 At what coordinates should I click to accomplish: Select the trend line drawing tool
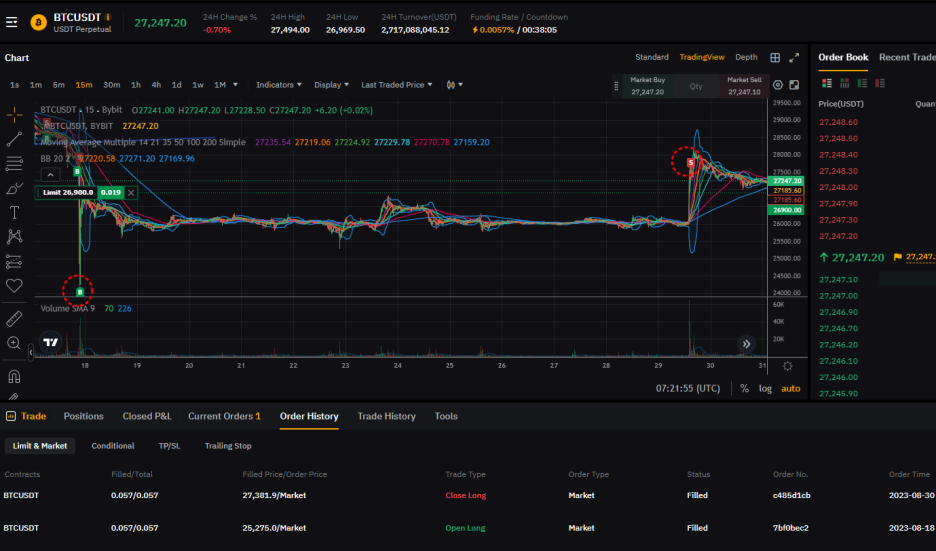tap(14, 139)
